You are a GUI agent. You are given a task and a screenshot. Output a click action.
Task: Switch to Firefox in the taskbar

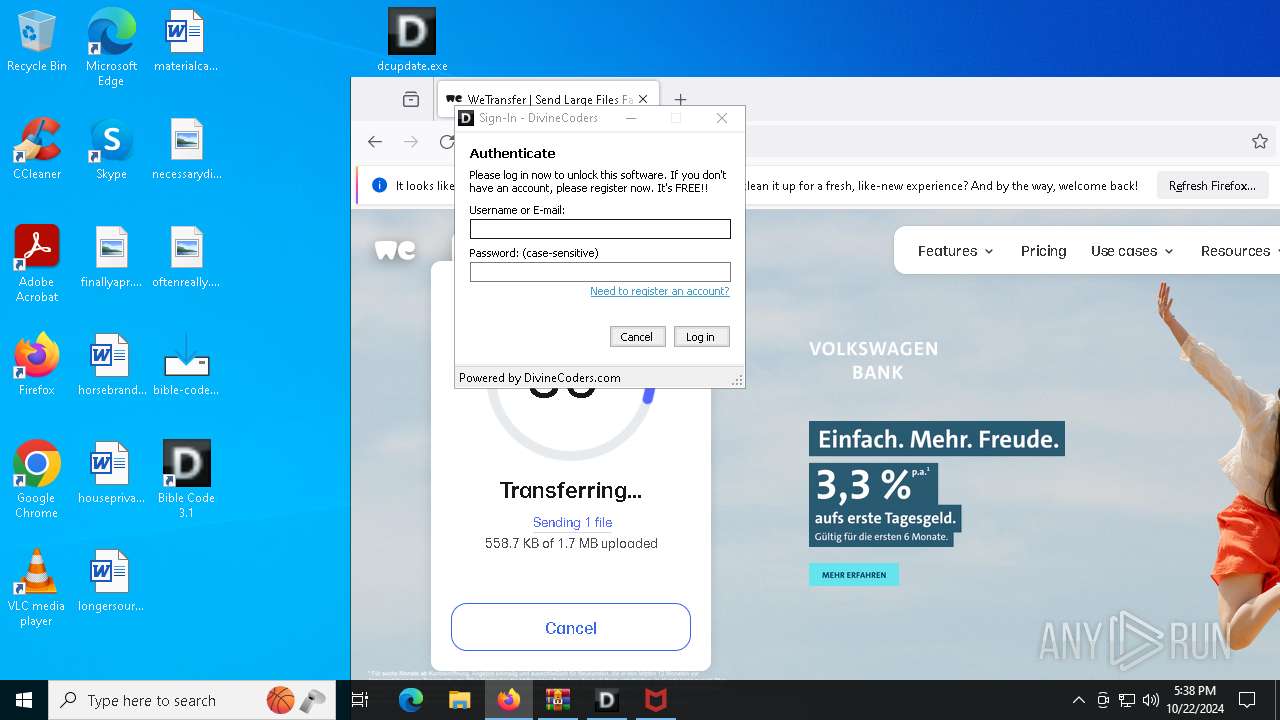point(508,700)
